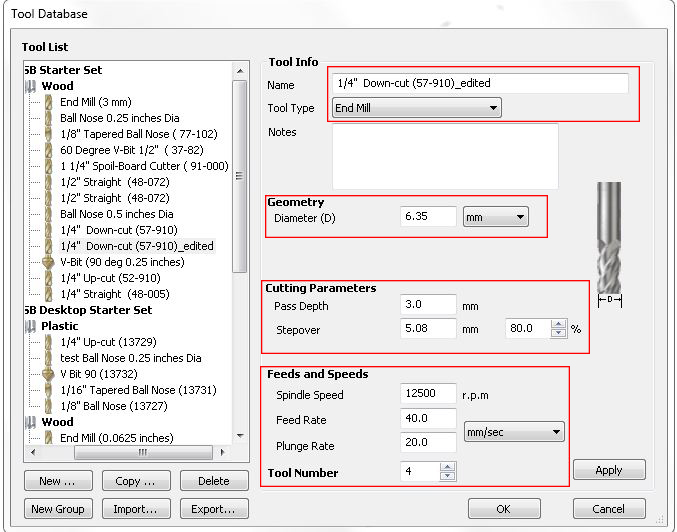Click the Plunge Rate field

(x=428, y=442)
